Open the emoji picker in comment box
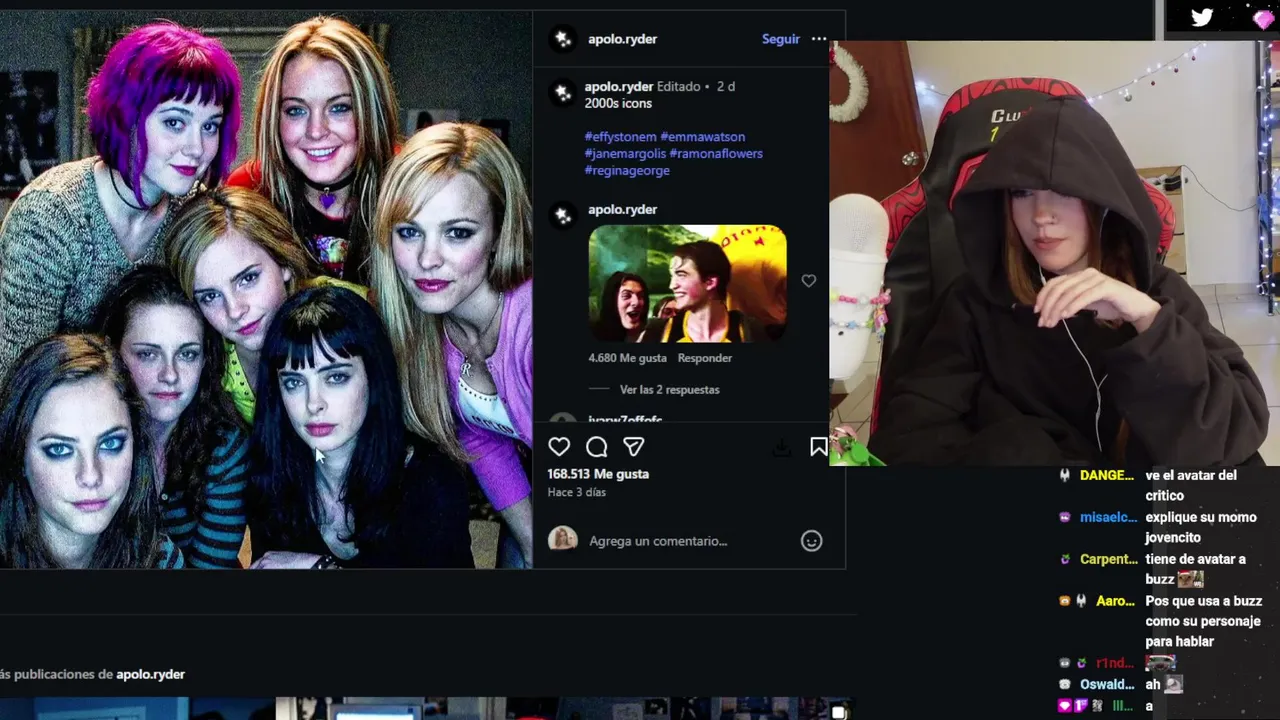 (811, 541)
